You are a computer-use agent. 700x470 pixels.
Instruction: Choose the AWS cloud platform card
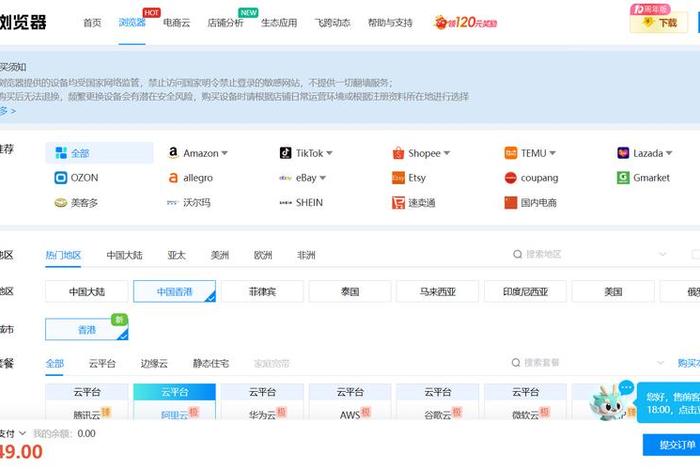click(x=350, y=402)
